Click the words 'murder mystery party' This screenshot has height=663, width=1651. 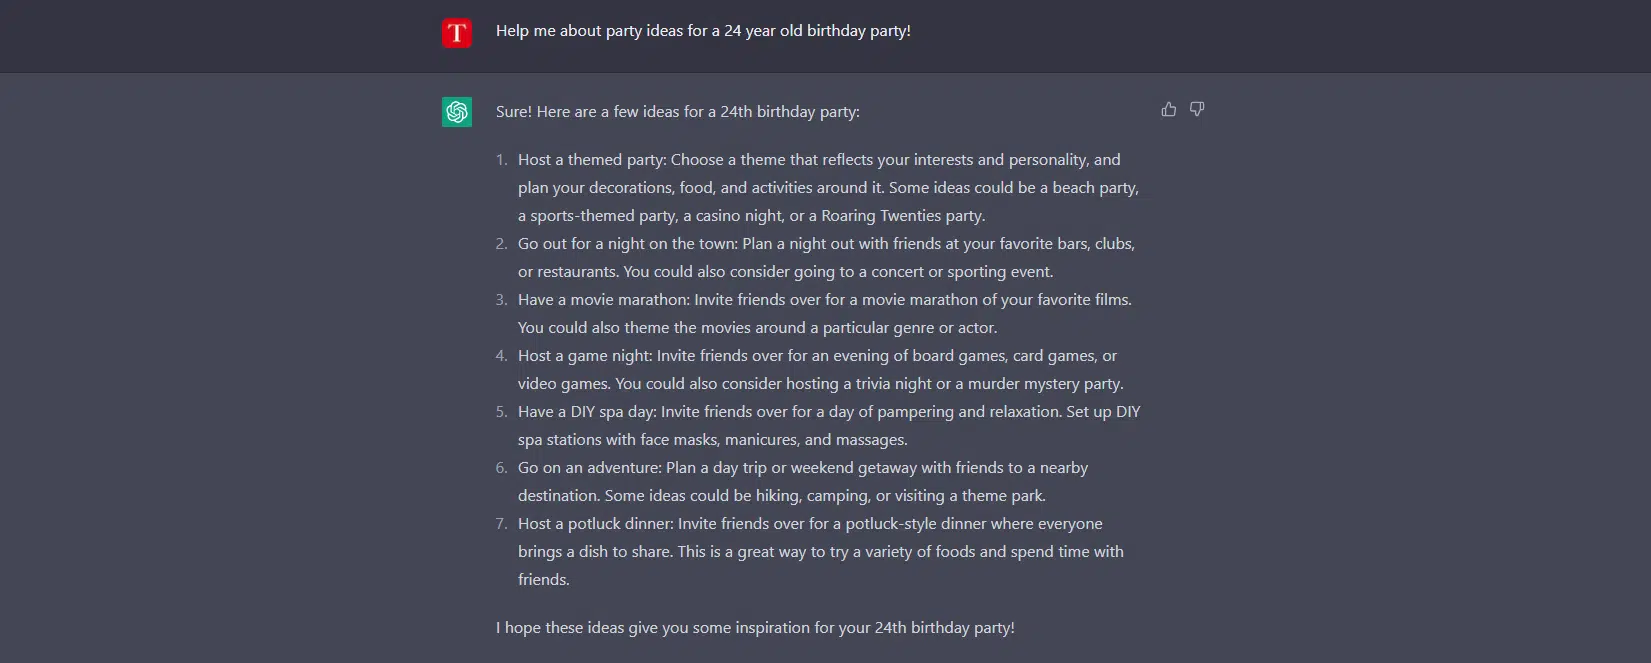click(x=1044, y=384)
